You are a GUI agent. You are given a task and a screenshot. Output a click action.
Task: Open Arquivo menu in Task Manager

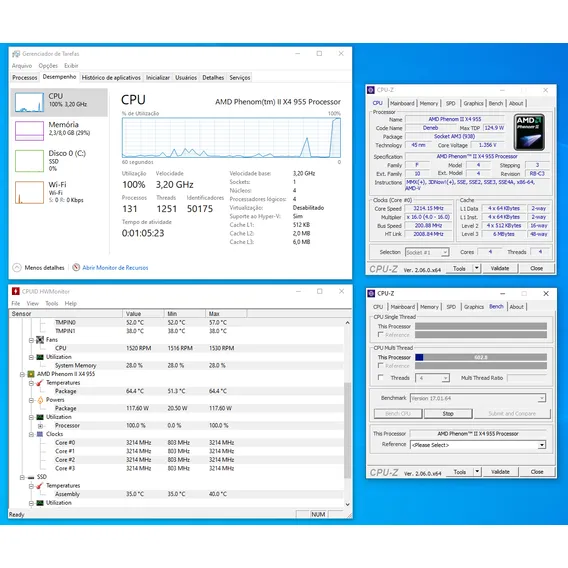[x=22, y=66]
